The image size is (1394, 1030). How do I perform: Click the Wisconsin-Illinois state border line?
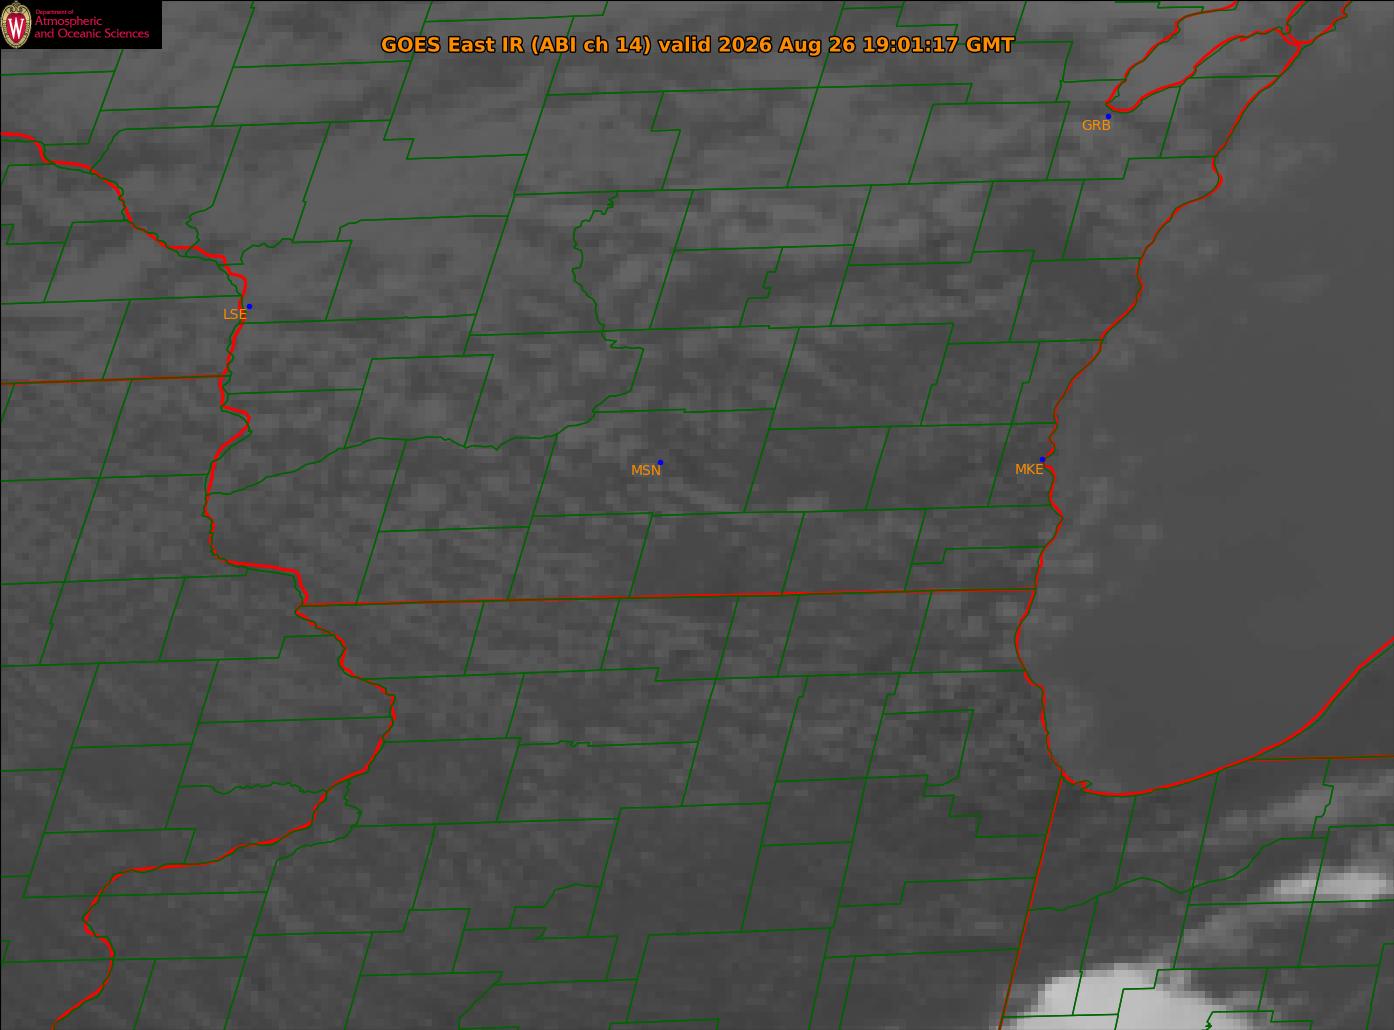pos(667,596)
